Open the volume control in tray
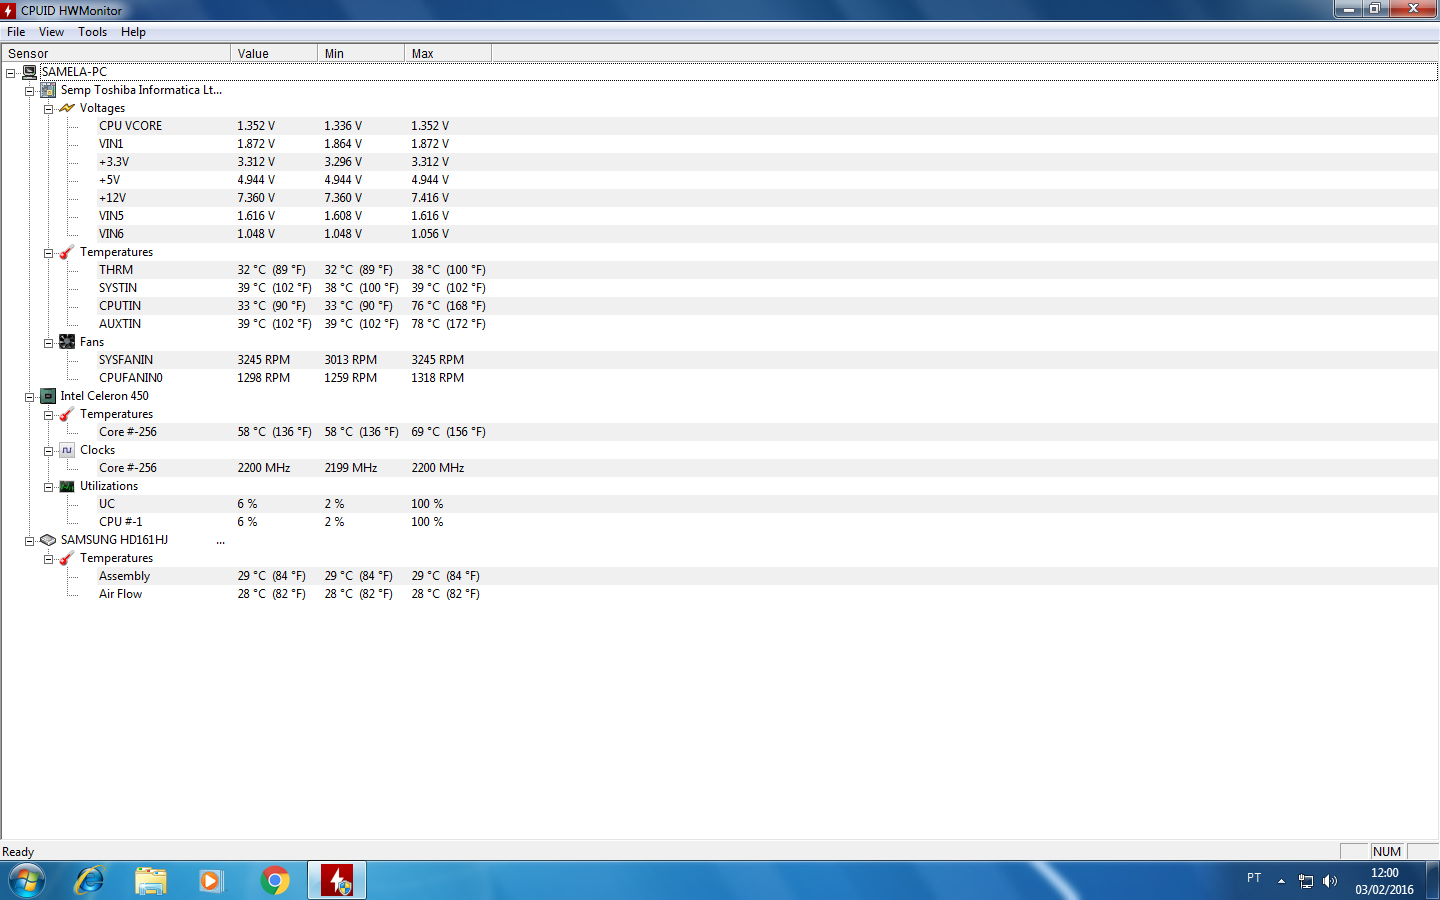Image resolution: width=1440 pixels, height=900 pixels. (x=1330, y=881)
